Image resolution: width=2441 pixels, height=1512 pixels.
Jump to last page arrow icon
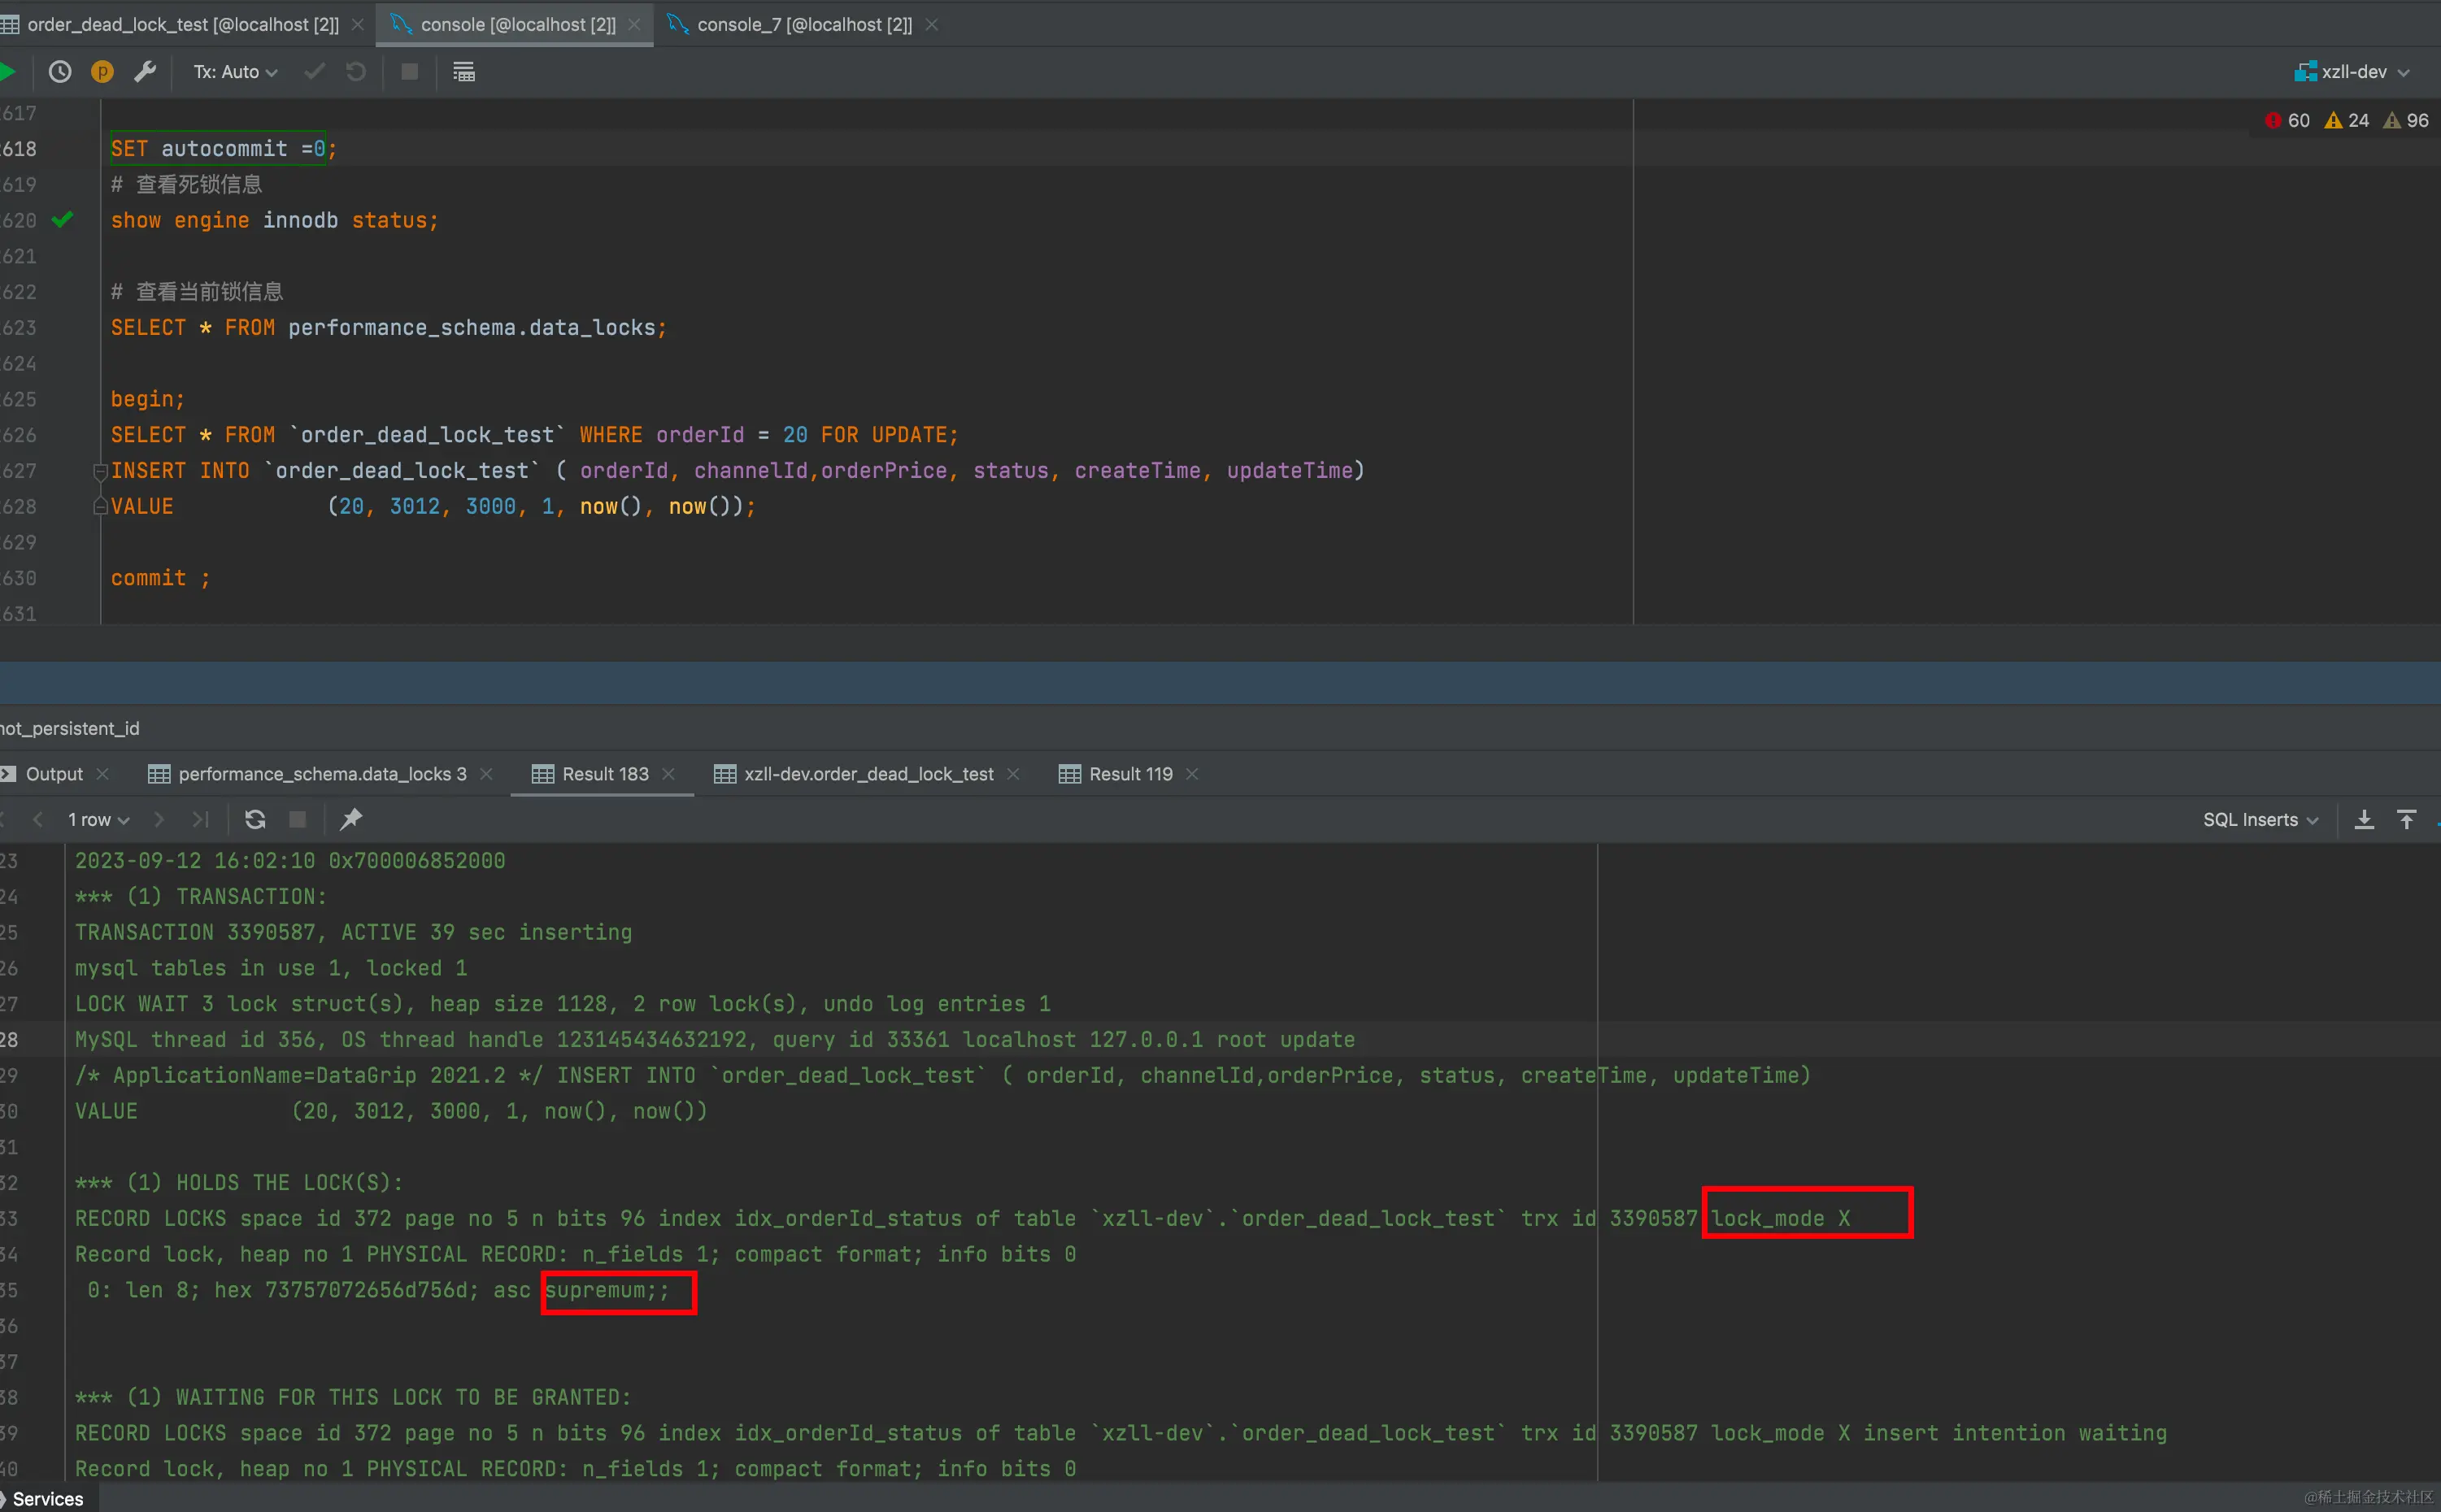pos(200,819)
